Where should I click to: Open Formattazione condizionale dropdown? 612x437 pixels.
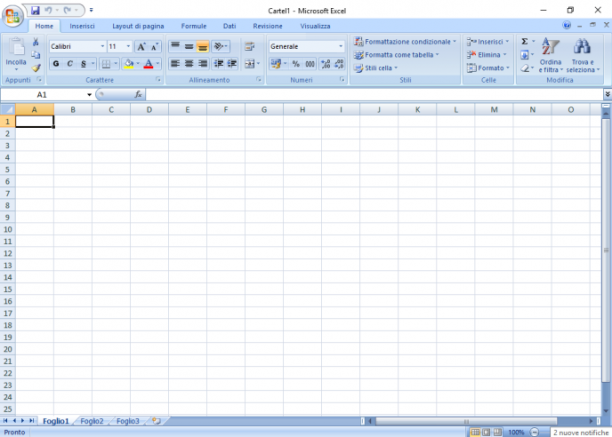pyautogui.click(x=405, y=41)
